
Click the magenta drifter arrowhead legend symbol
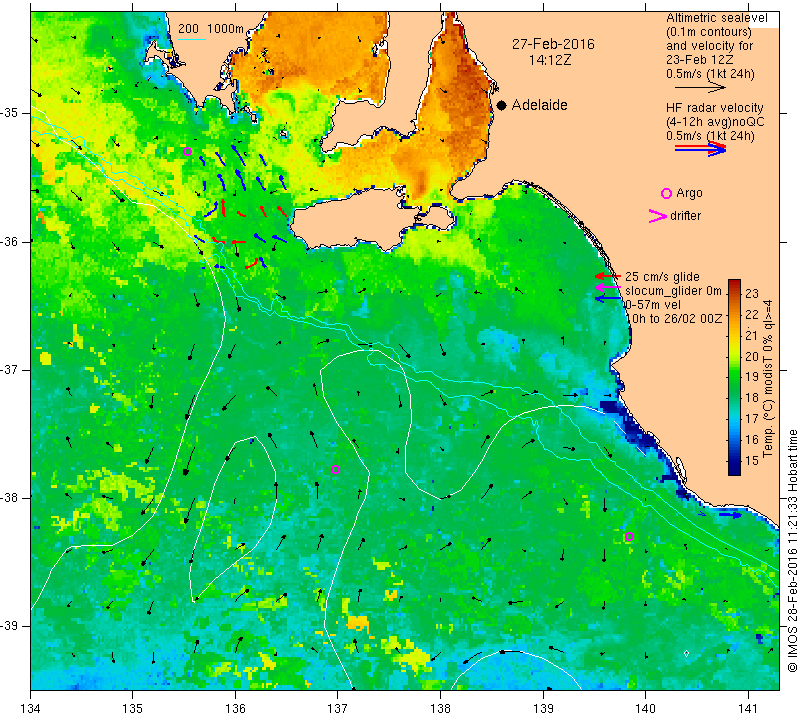click(x=658, y=216)
